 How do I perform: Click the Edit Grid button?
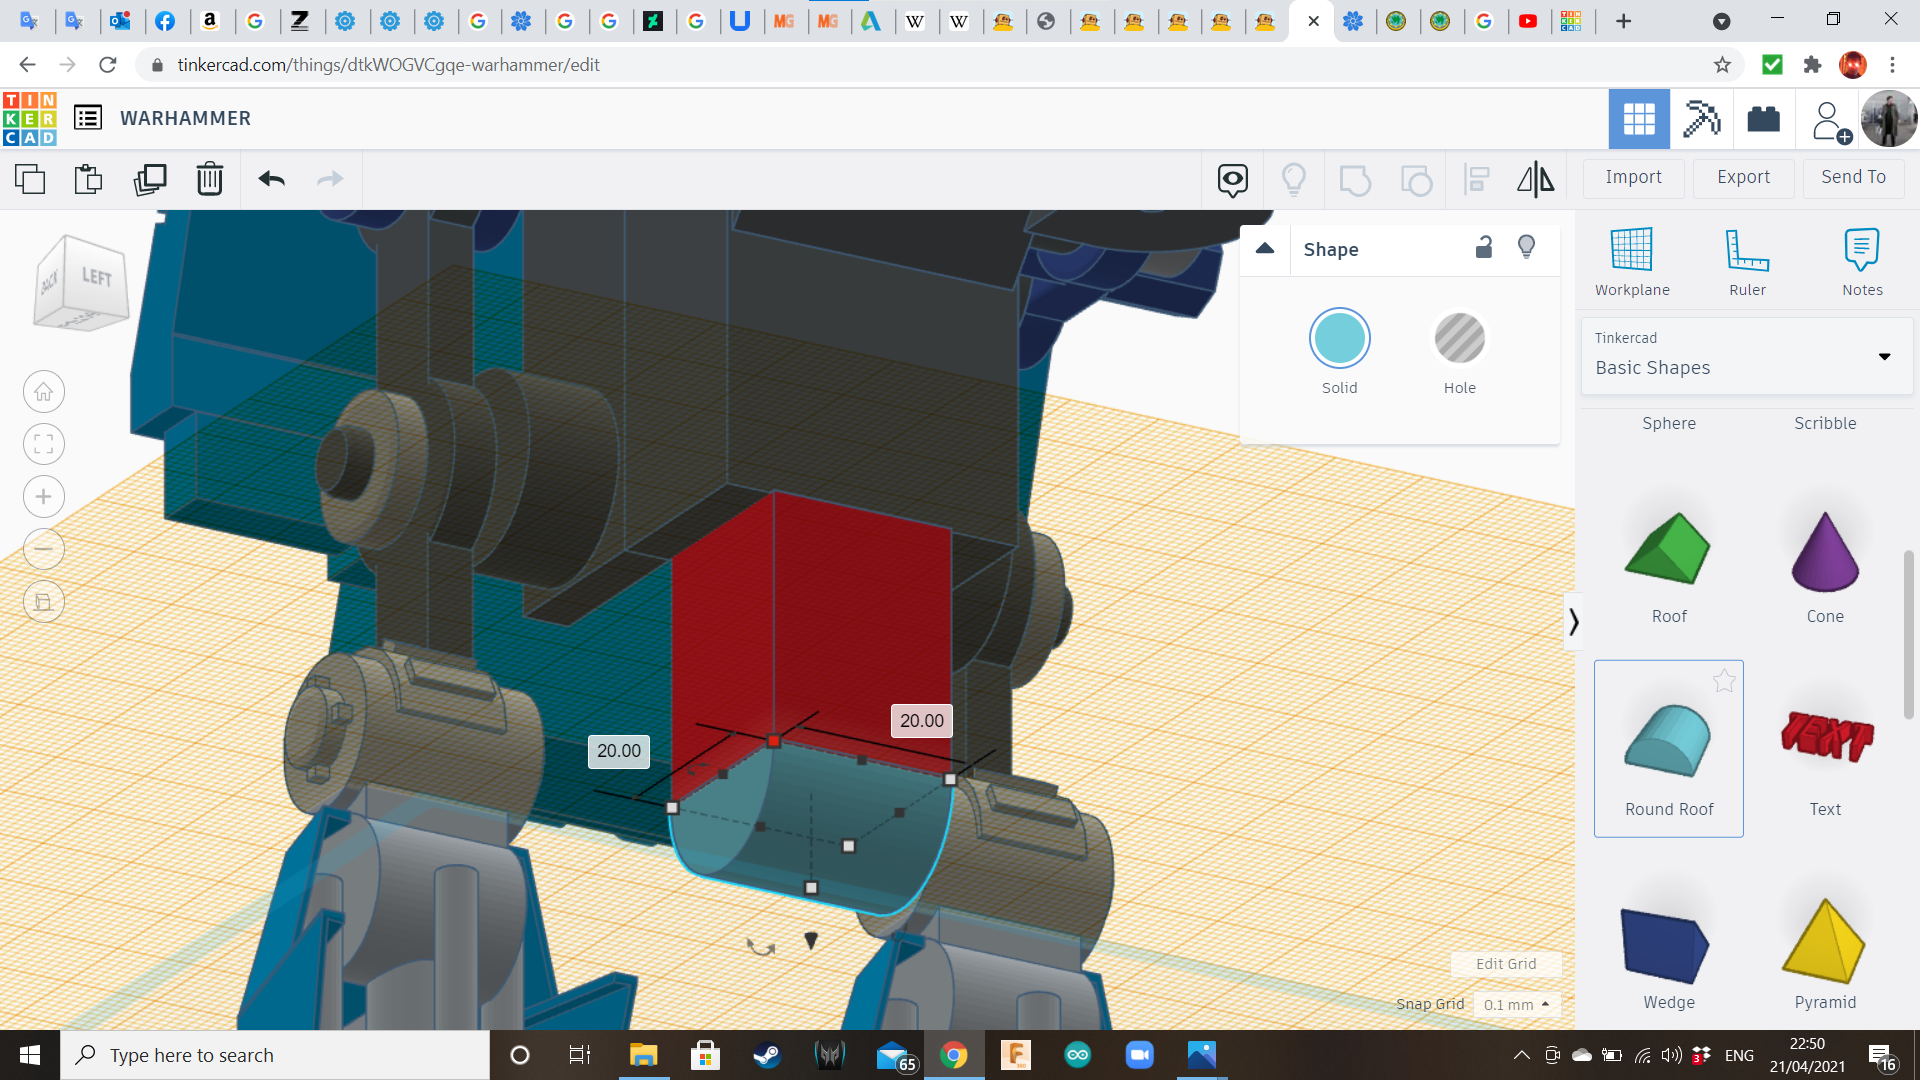pos(1505,964)
